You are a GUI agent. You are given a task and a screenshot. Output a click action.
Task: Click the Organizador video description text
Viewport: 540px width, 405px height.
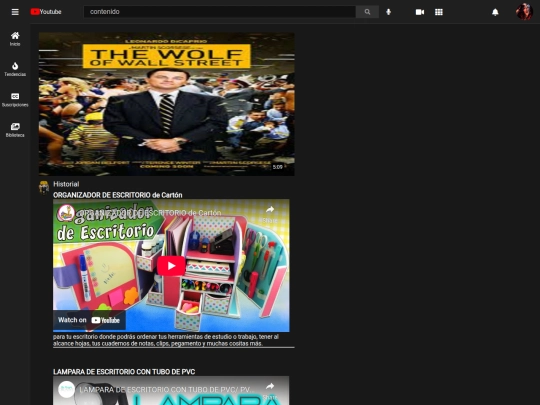[x=166, y=340]
